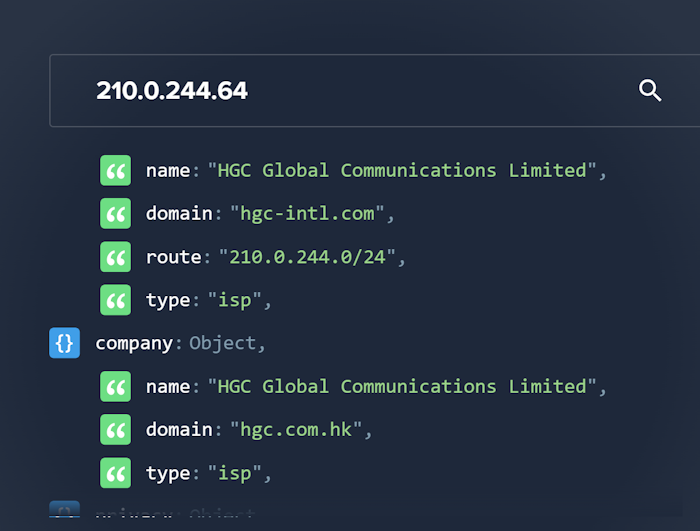The image size is (700, 531).
Task: Click the company key label
Action: click(134, 343)
